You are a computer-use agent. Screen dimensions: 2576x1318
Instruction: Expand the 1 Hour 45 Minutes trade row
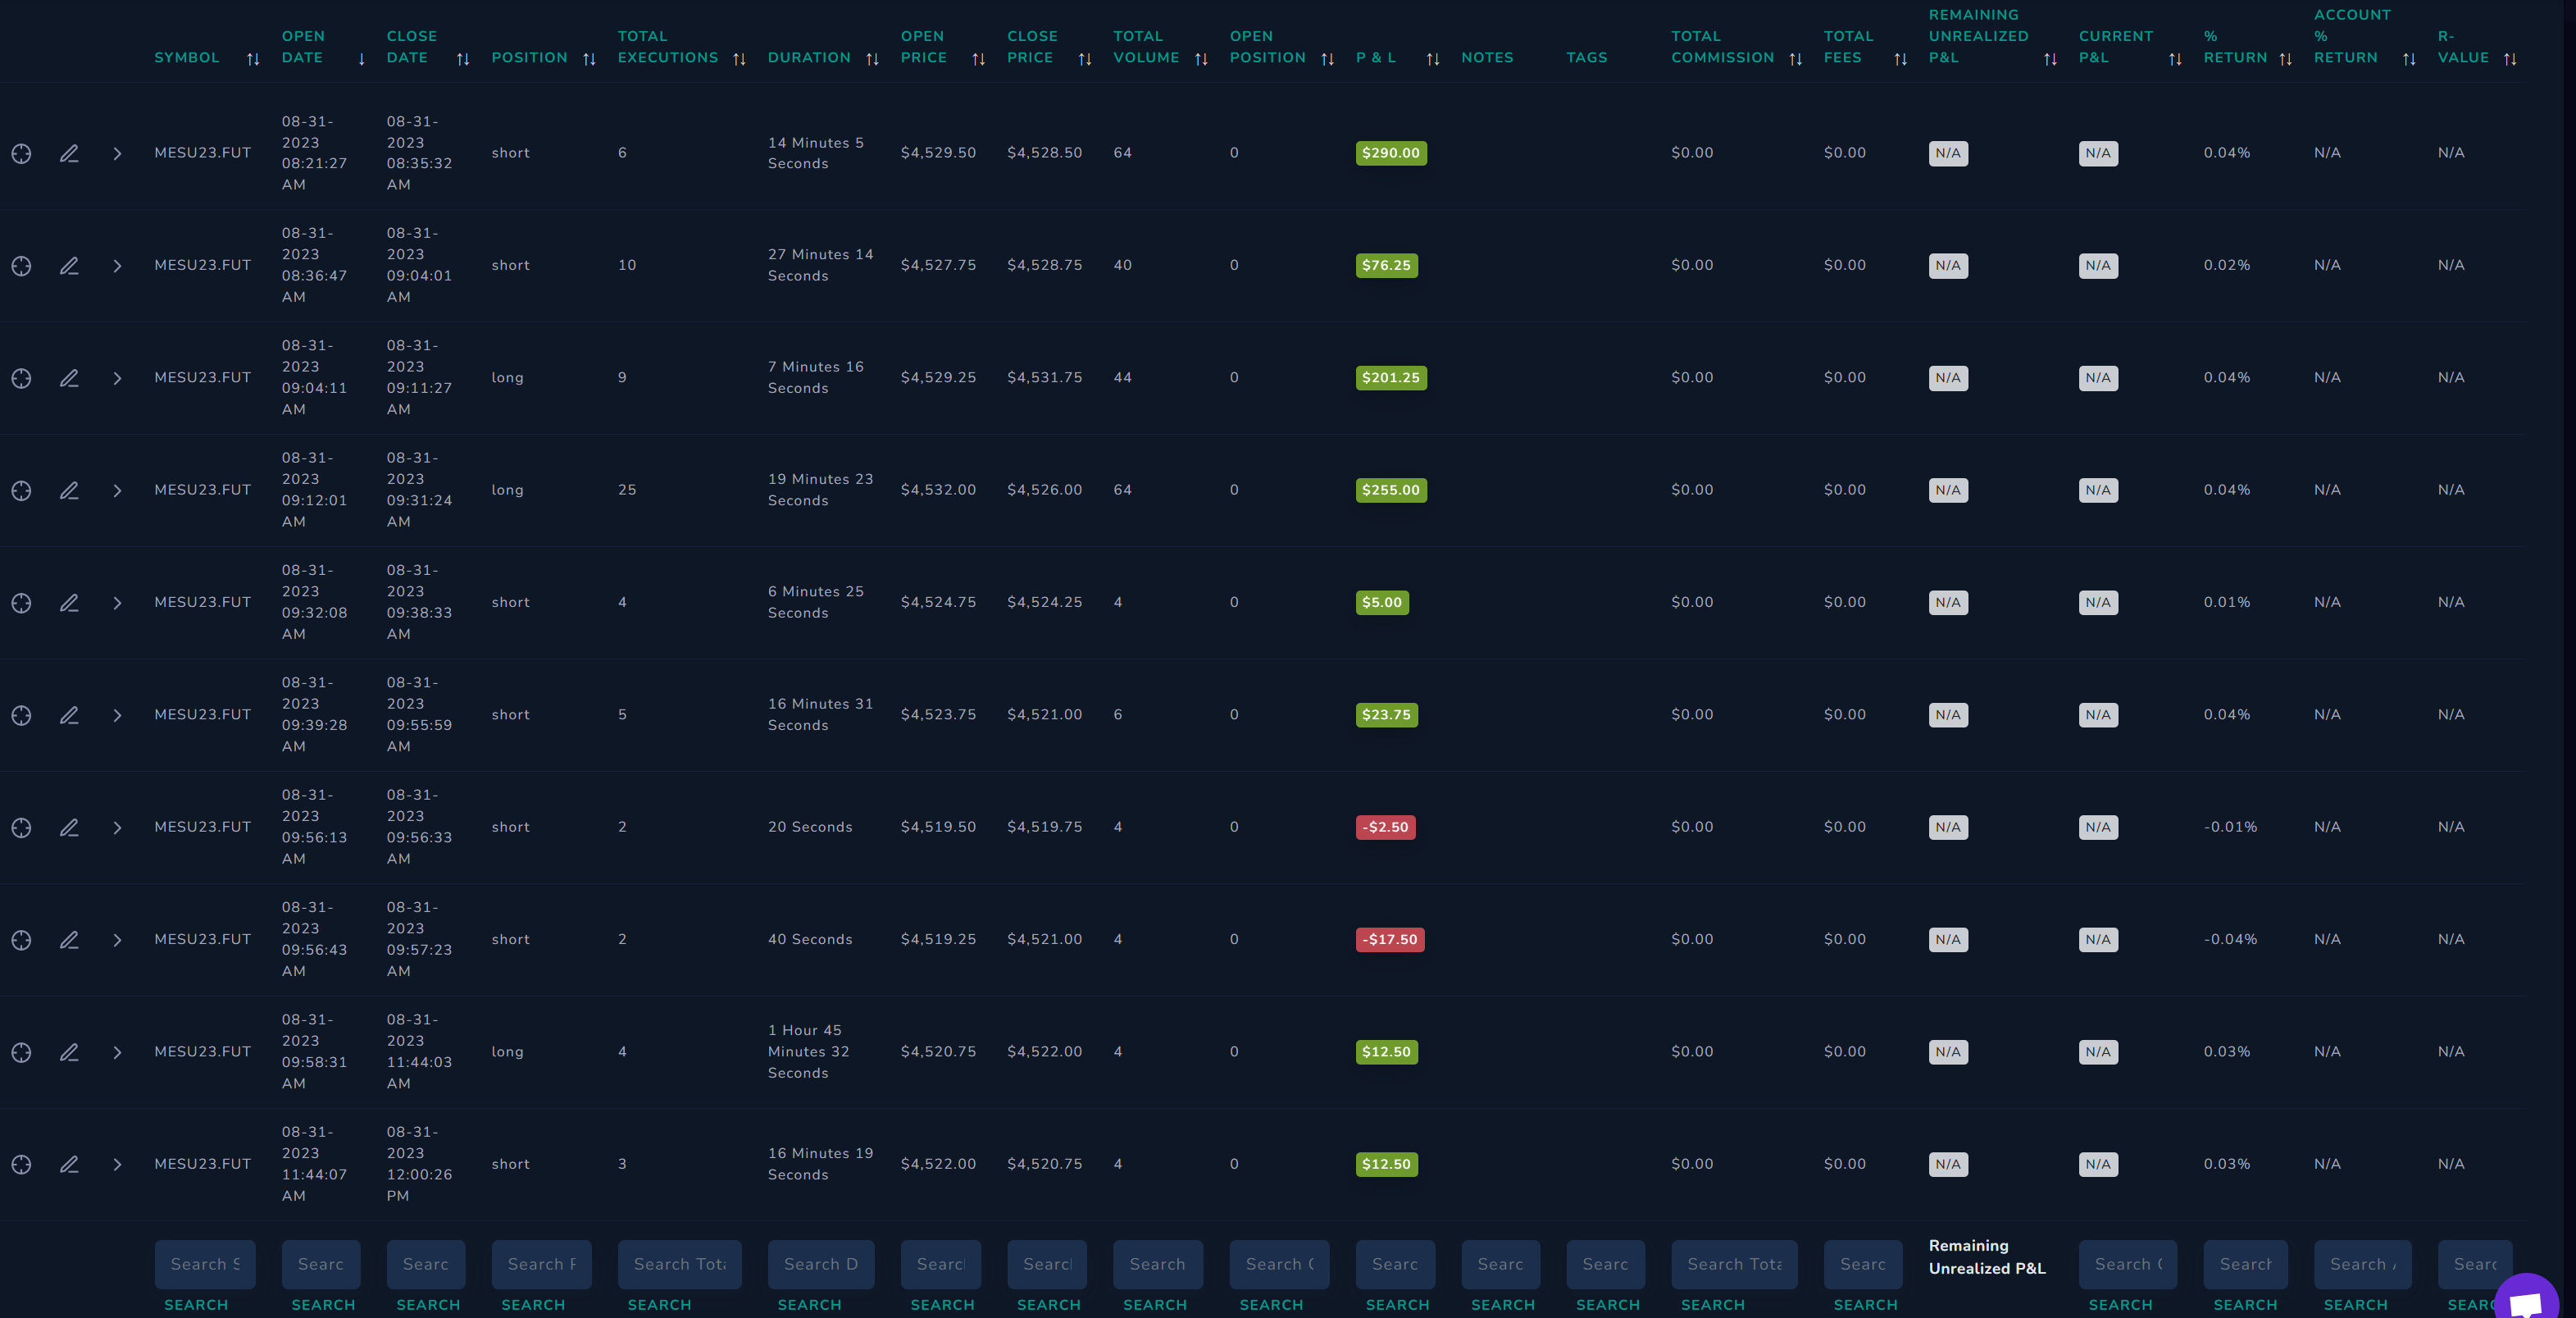click(x=117, y=1052)
